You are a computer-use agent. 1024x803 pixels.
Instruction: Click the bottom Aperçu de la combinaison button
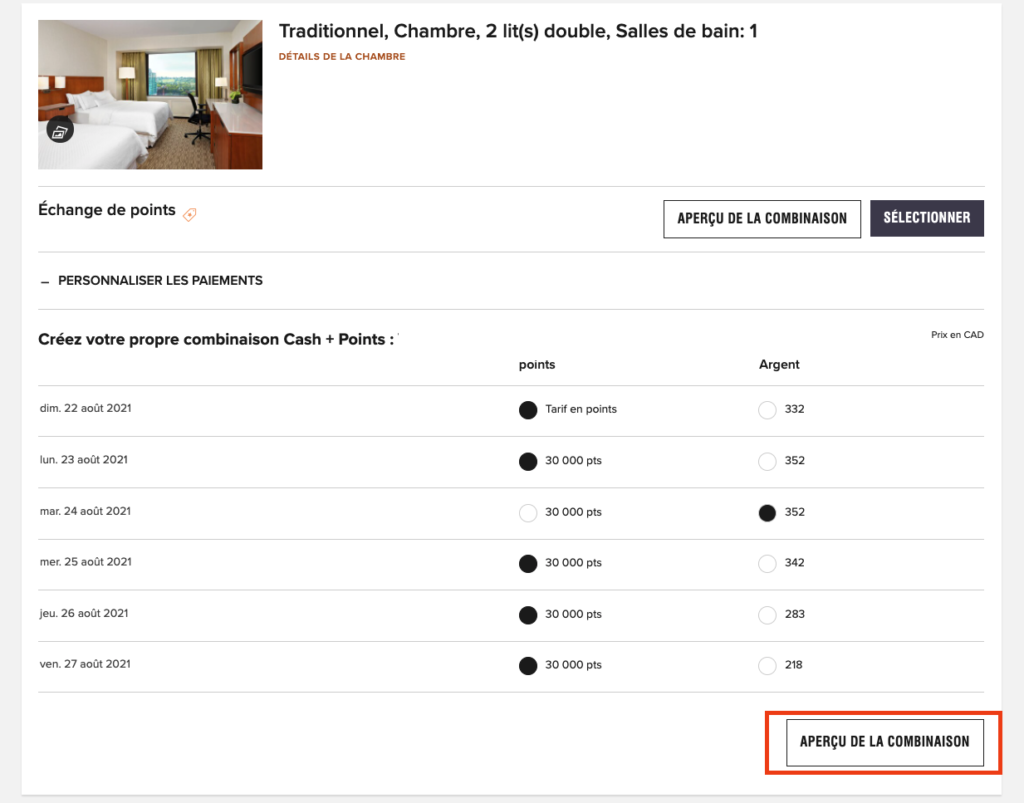click(x=884, y=742)
